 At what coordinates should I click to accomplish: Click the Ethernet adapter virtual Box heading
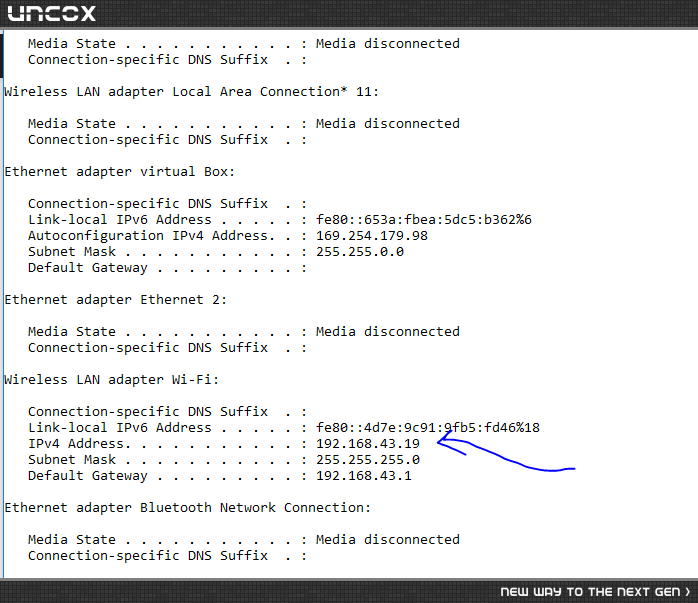click(120, 172)
